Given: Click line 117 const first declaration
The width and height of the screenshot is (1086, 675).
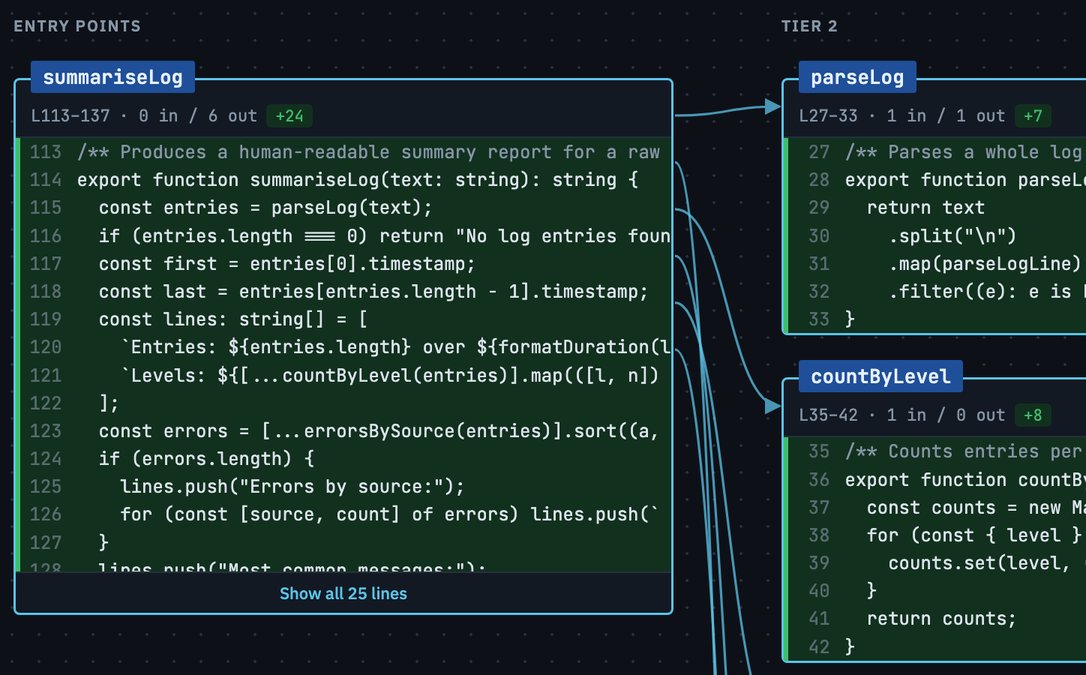Looking at the screenshot, I should (x=346, y=264).
